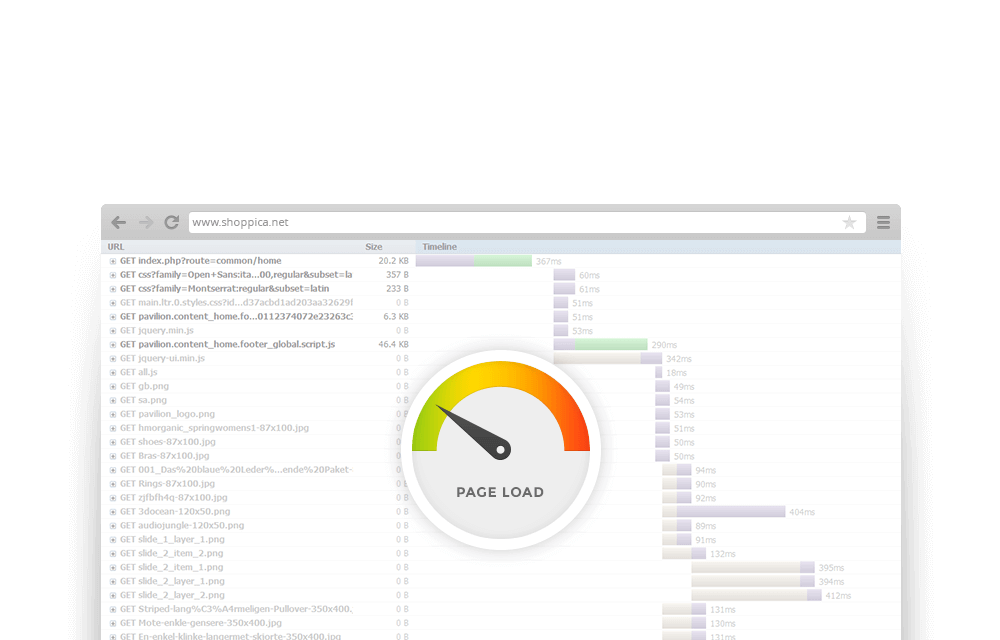Expand the GET jquery.min.js request row
Screen dimensions: 1000x640
tap(113, 331)
